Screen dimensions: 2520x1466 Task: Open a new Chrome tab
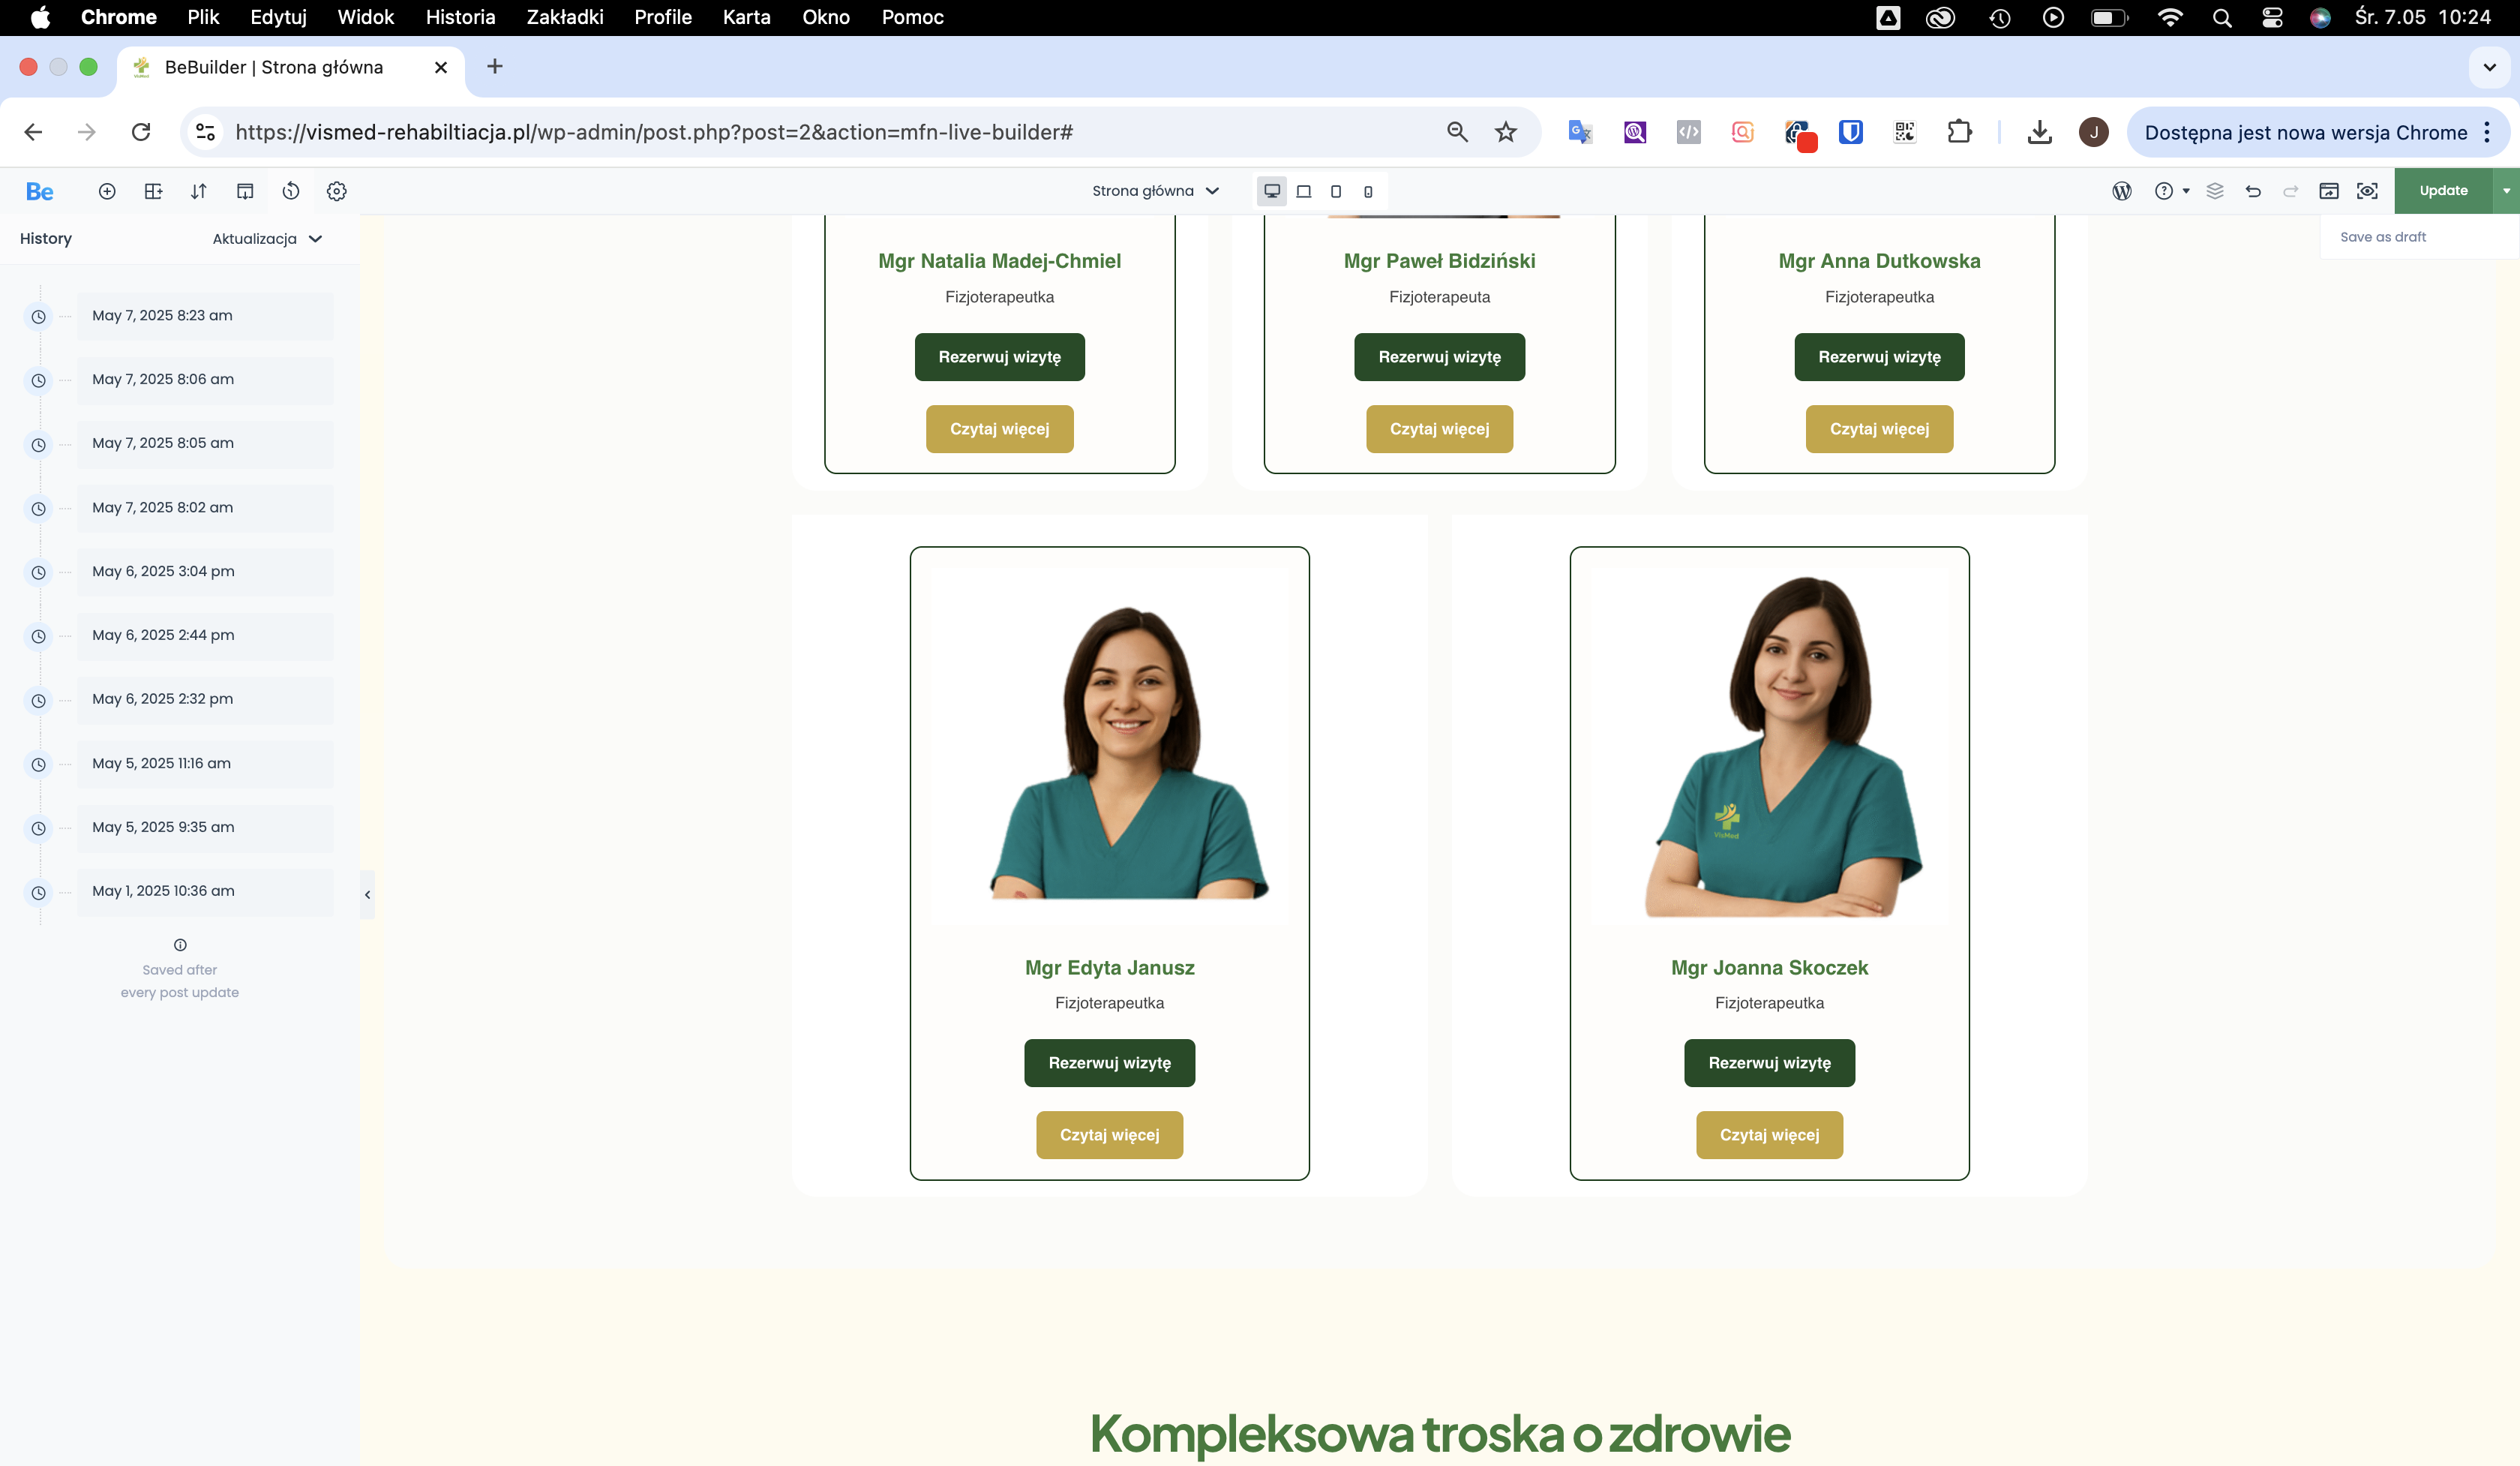[x=494, y=67]
